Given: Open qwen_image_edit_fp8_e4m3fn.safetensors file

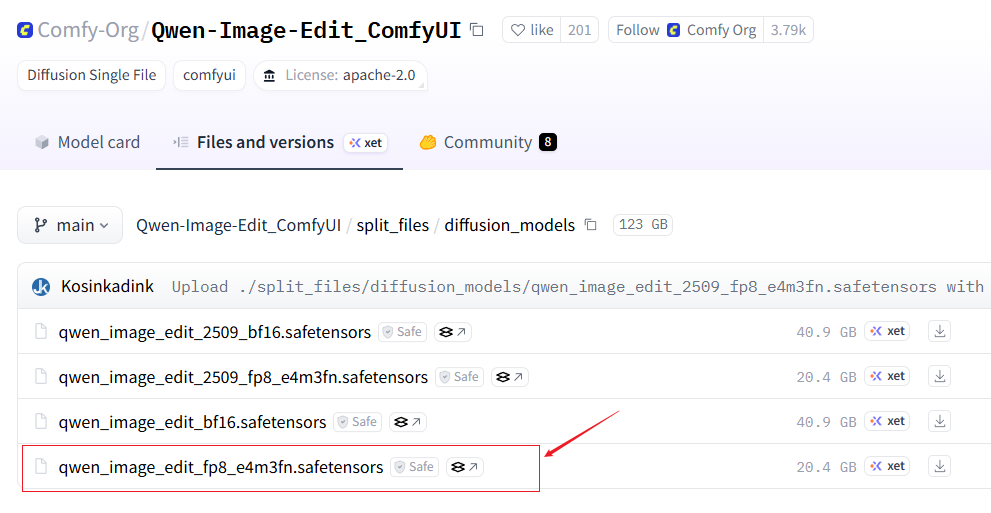Looking at the screenshot, I should 221,468.
